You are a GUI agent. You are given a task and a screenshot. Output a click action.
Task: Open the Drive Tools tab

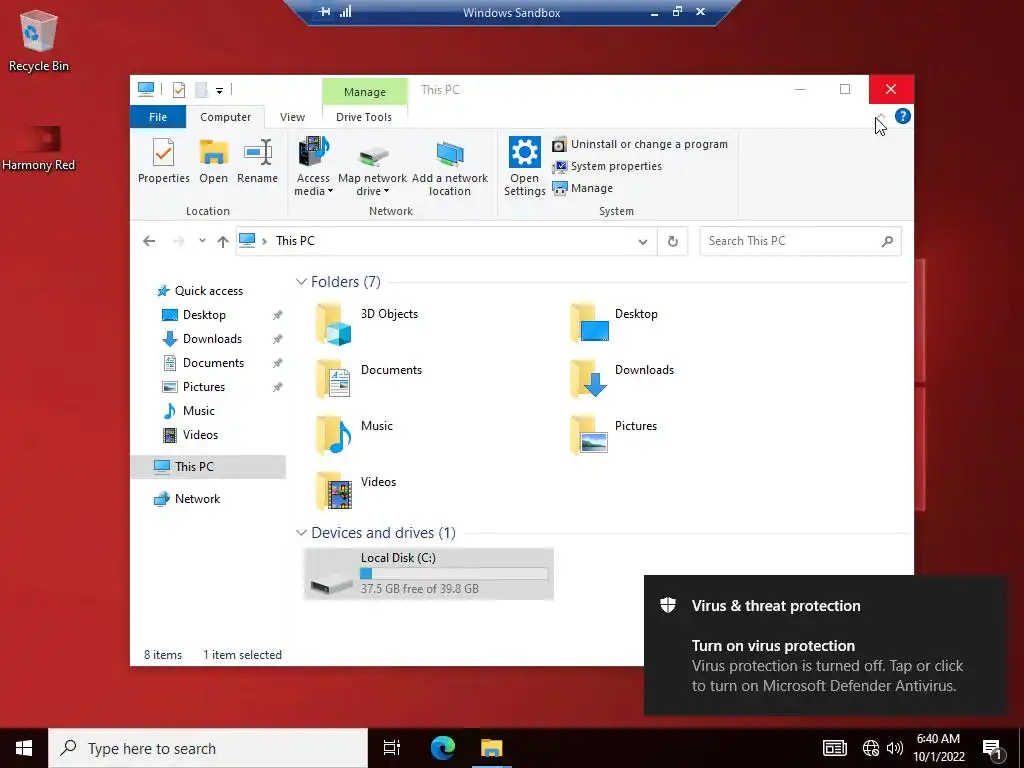(364, 117)
